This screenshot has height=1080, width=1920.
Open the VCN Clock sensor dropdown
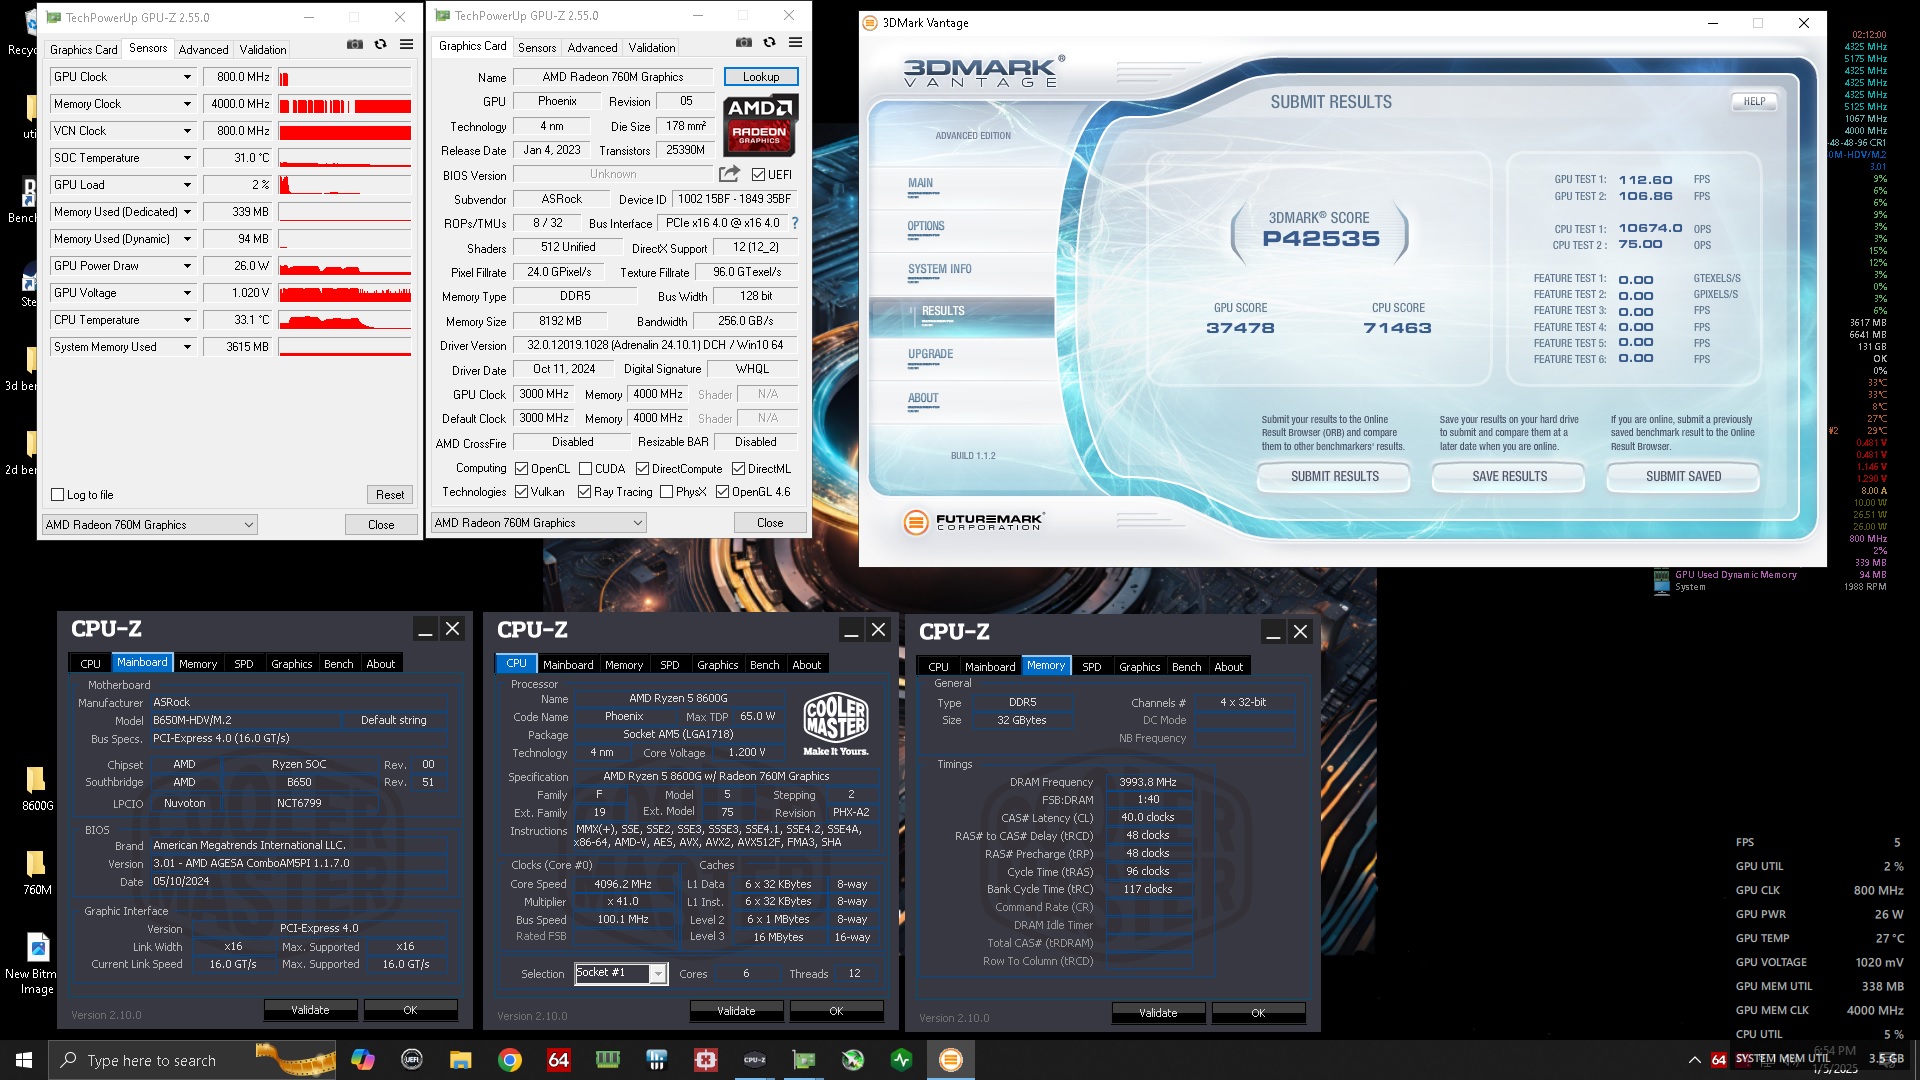pos(186,131)
